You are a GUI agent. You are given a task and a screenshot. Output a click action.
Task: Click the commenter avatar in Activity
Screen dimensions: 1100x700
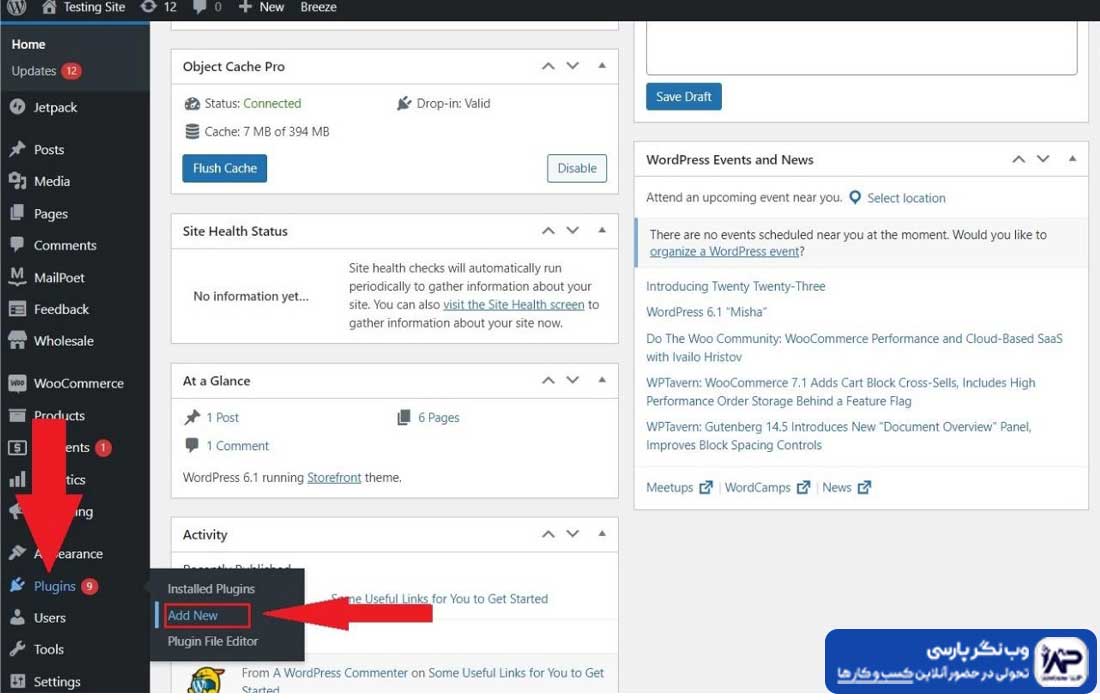206,680
